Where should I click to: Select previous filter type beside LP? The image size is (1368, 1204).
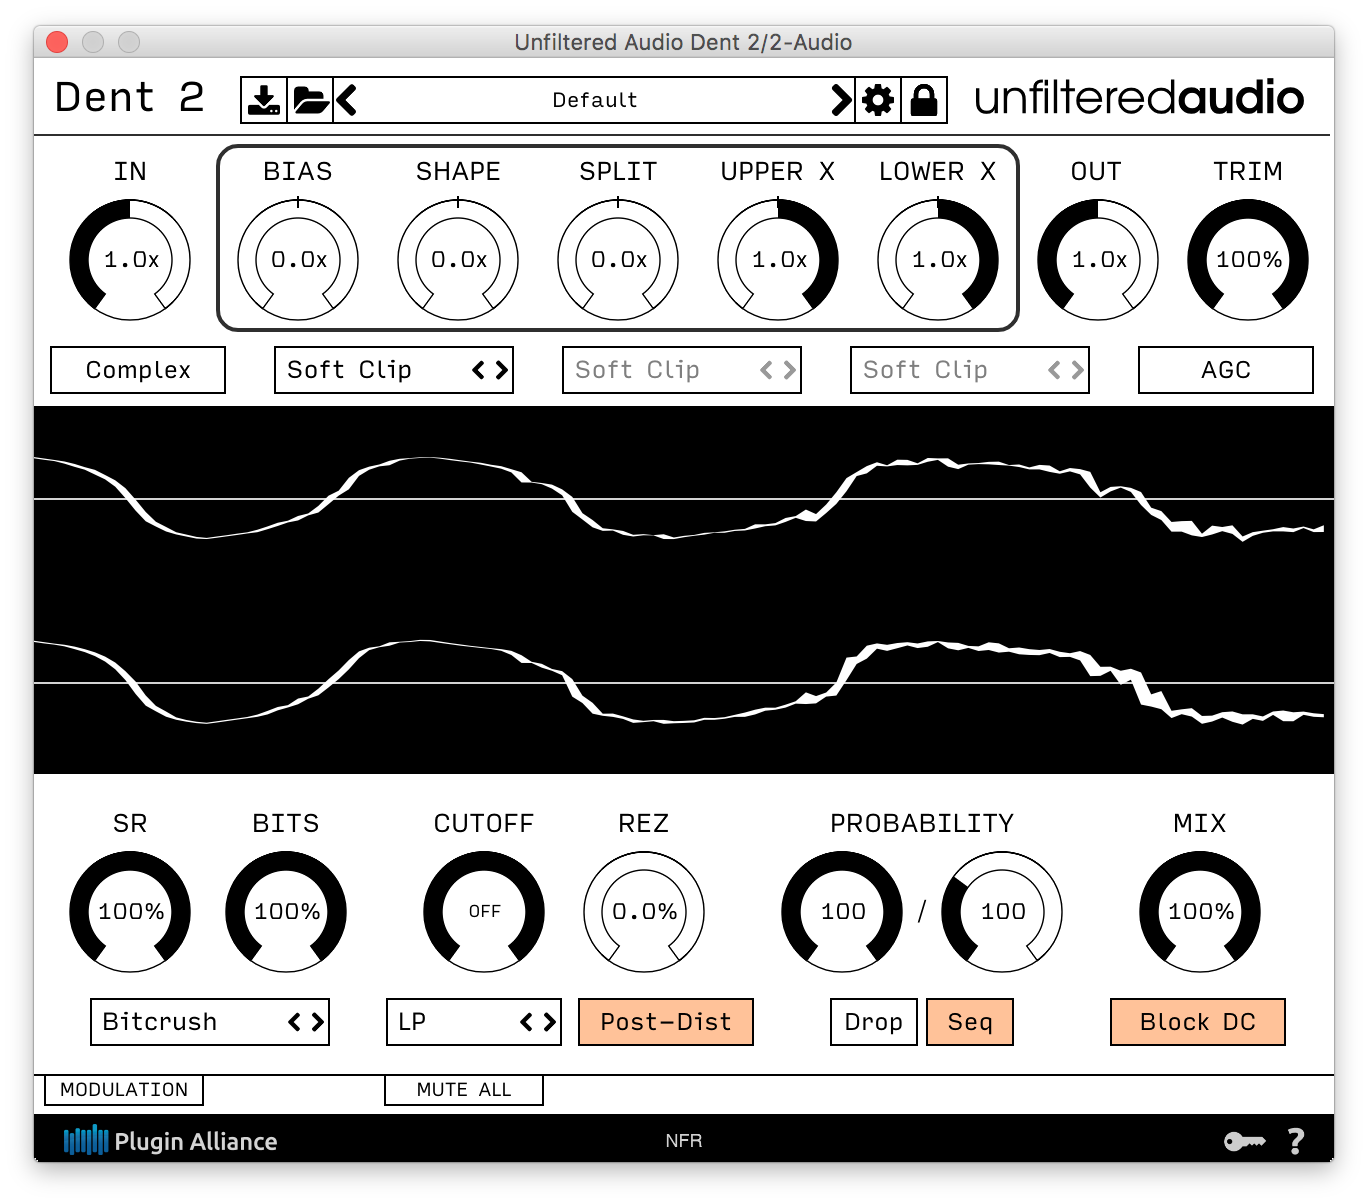527,1022
